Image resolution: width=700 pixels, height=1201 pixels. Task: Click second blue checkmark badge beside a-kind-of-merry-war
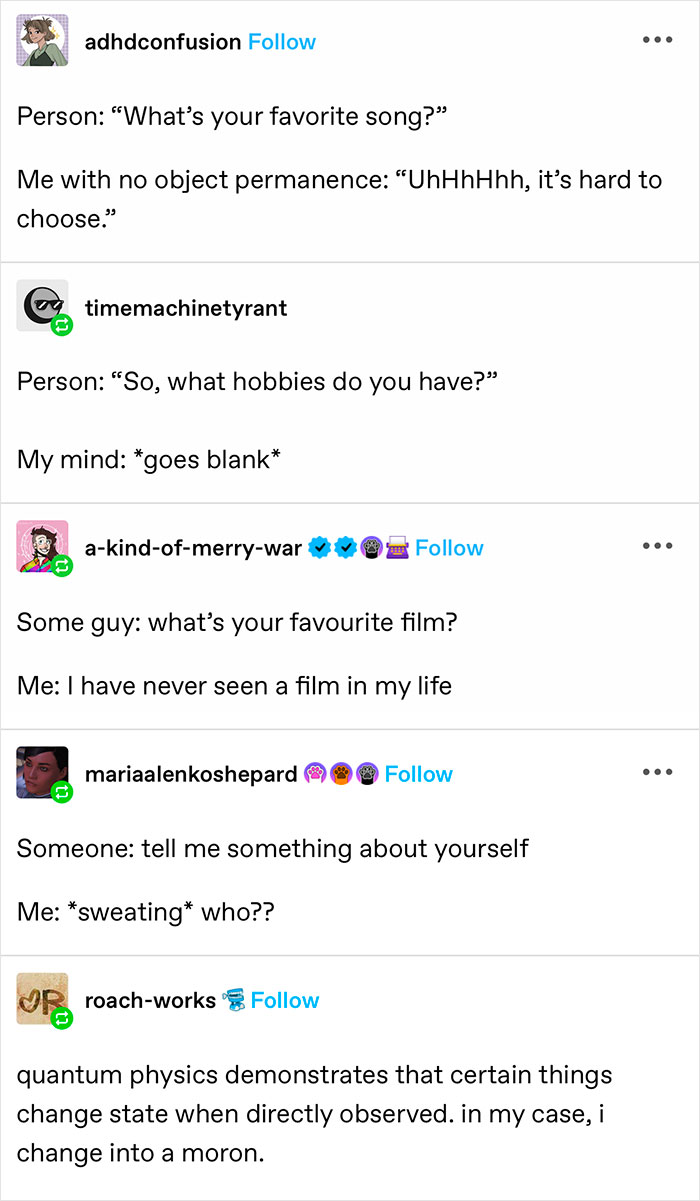[345, 548]
